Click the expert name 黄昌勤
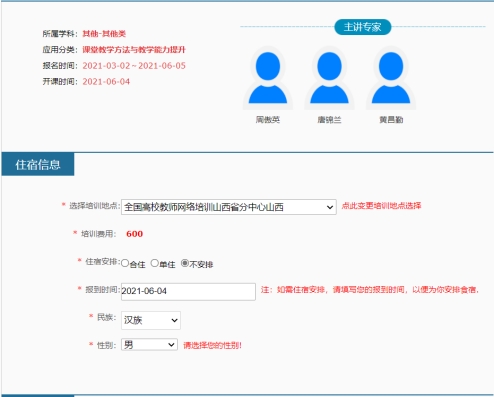 391,120
